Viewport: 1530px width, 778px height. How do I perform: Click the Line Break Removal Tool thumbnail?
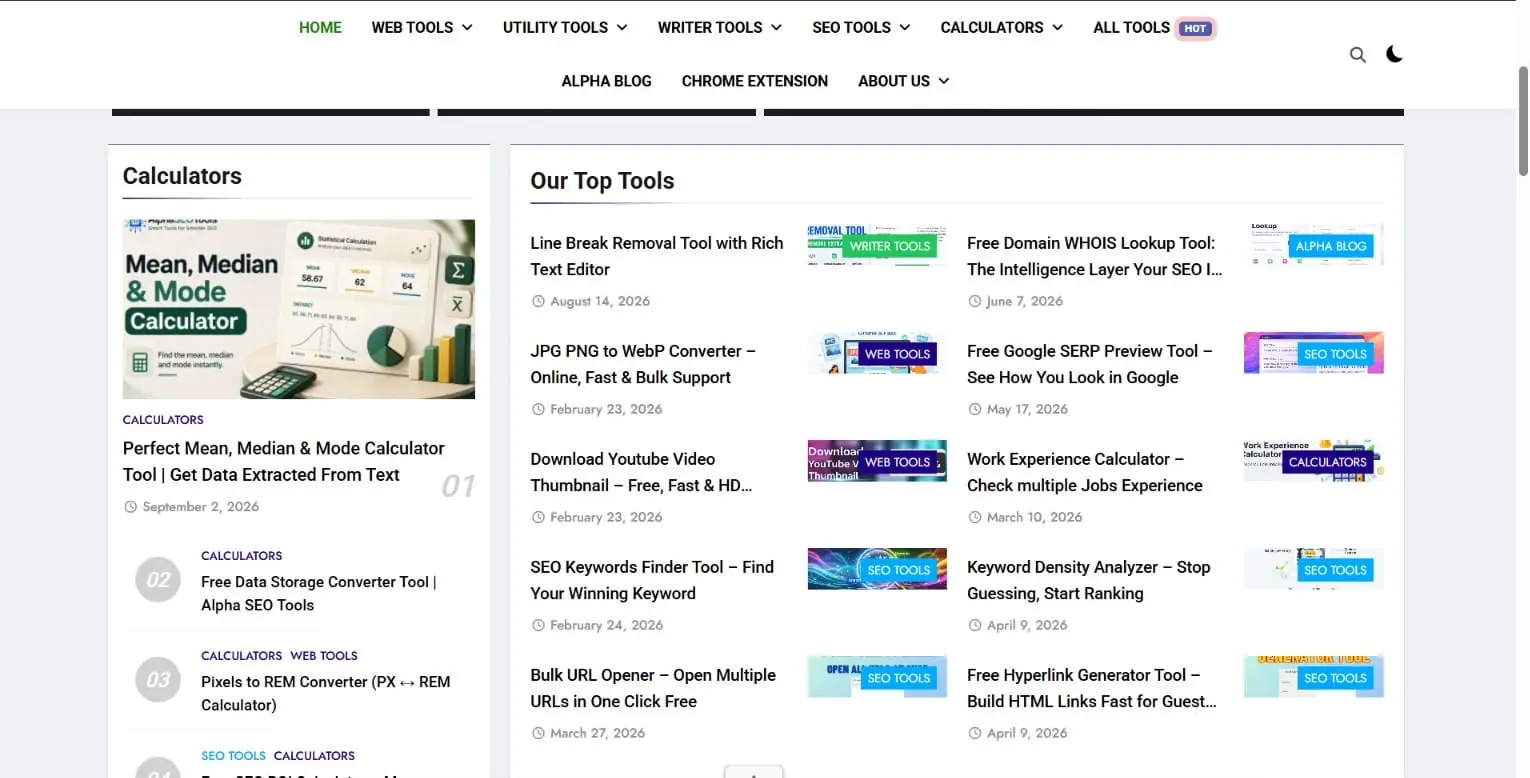click(877, 244)
